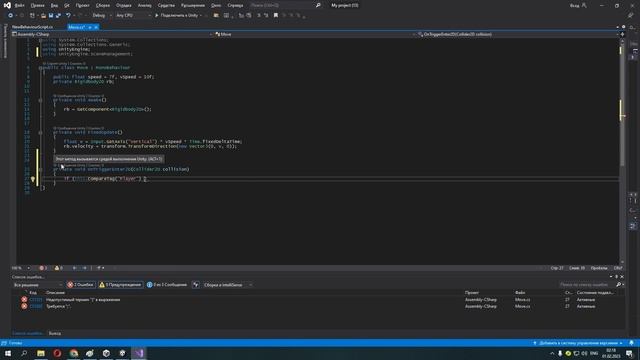Screen dimensions: 640x360
Task: Click the pin icon on Move.cs tab
Action: click(x=90, y=27)
